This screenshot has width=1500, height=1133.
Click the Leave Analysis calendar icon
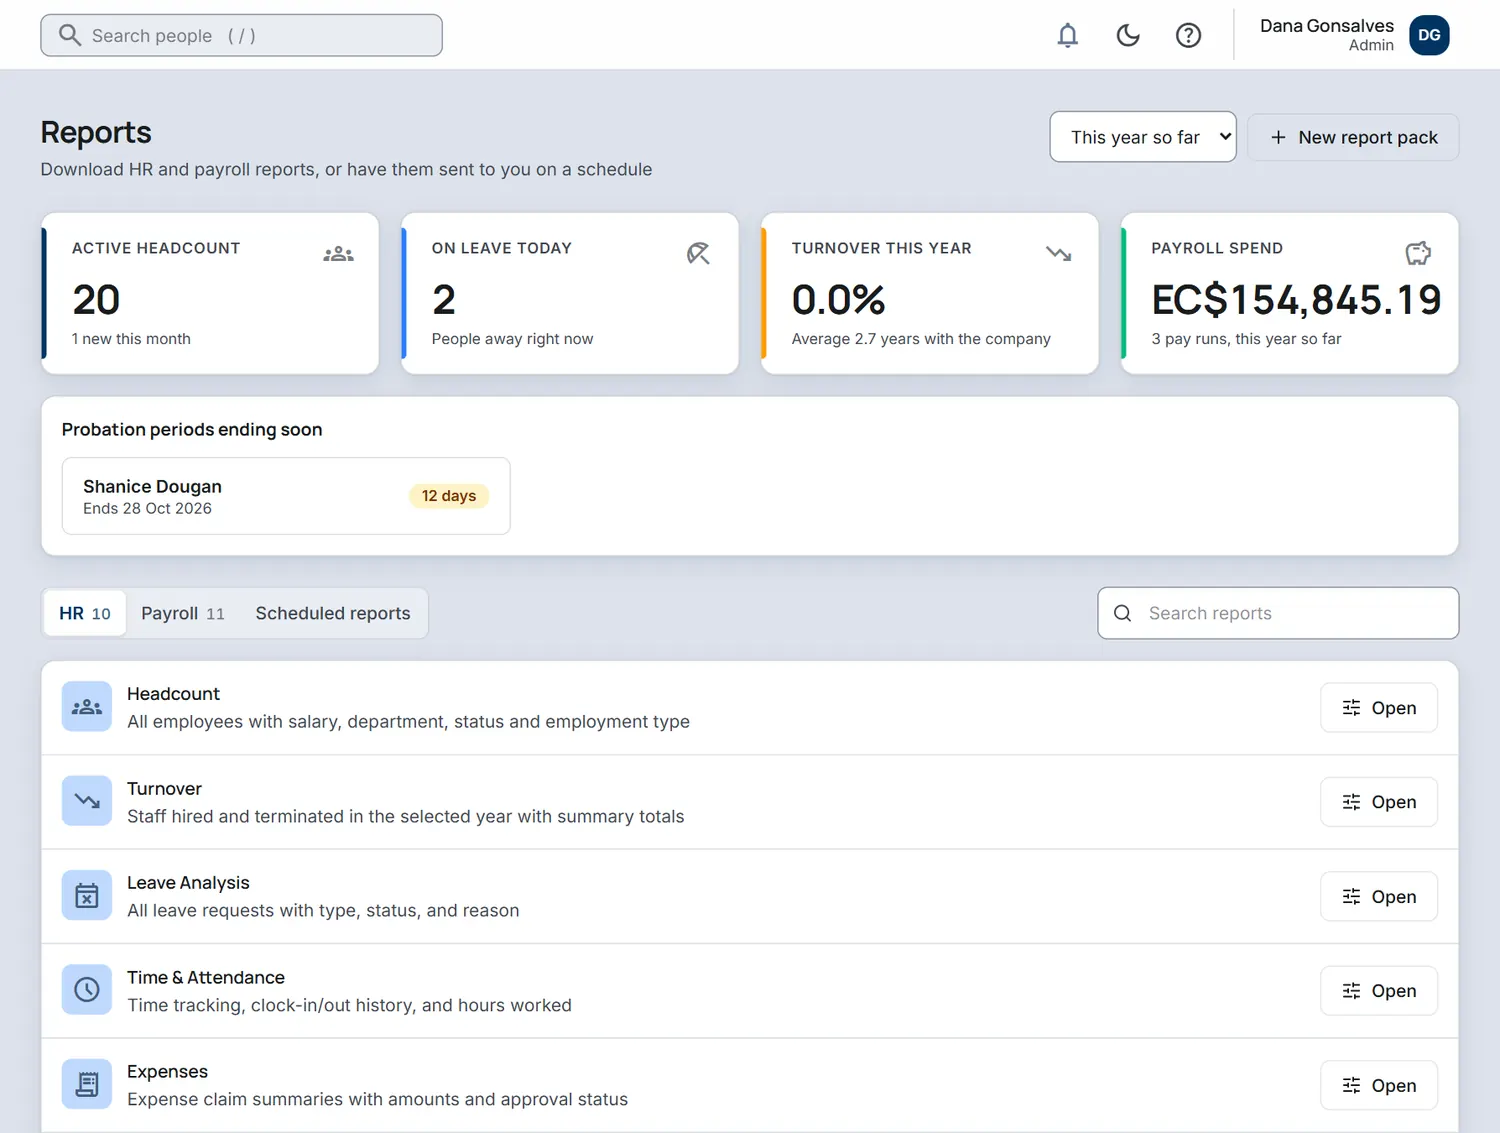click(87, 896)
